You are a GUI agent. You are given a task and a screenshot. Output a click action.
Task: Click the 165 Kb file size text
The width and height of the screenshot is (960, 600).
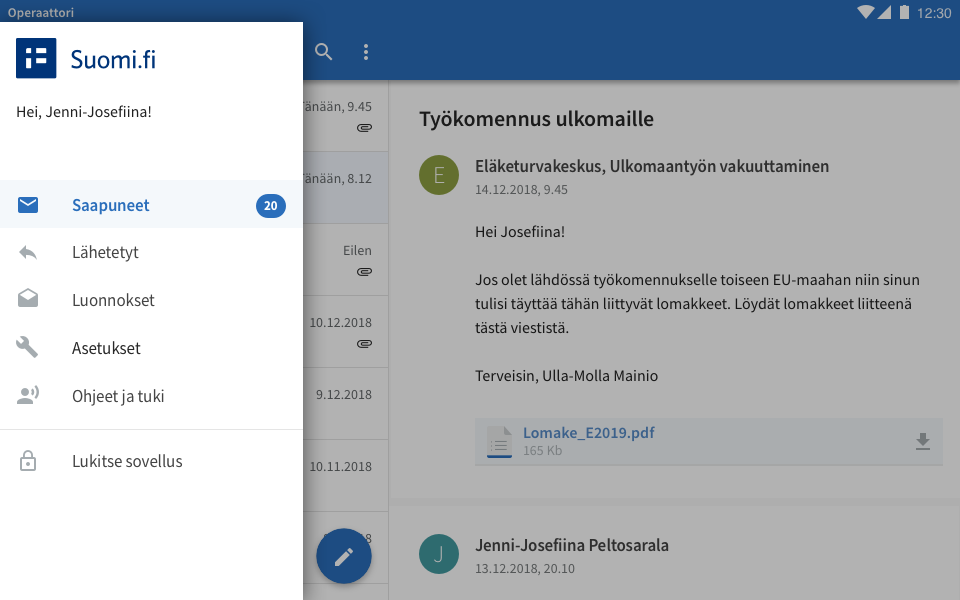[542, 451]
